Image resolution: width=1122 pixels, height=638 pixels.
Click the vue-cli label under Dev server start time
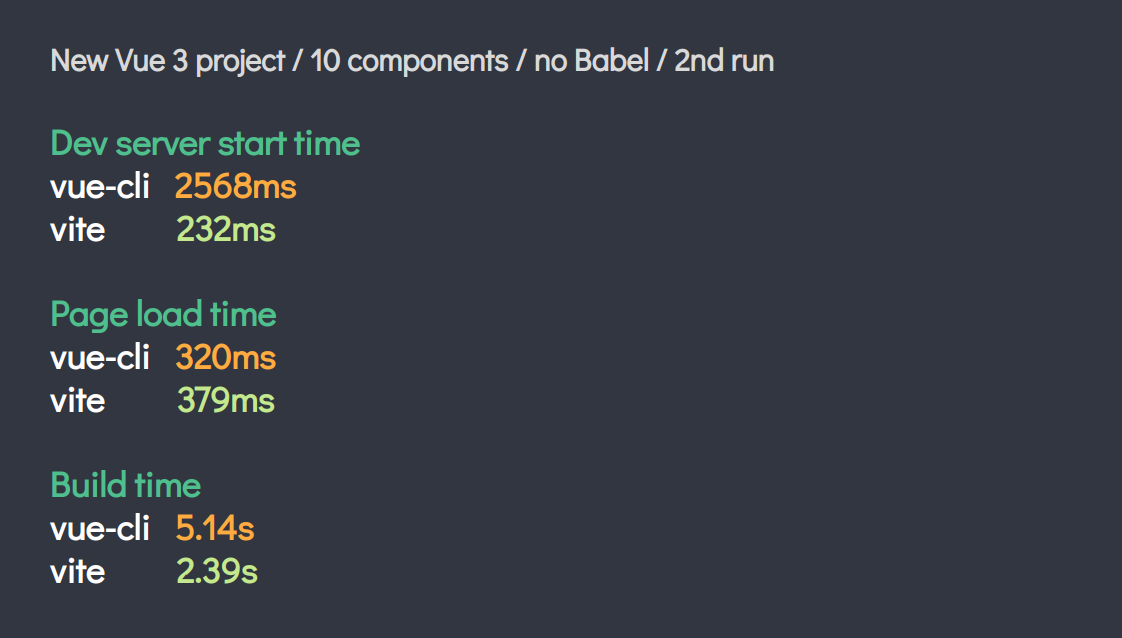100,187
